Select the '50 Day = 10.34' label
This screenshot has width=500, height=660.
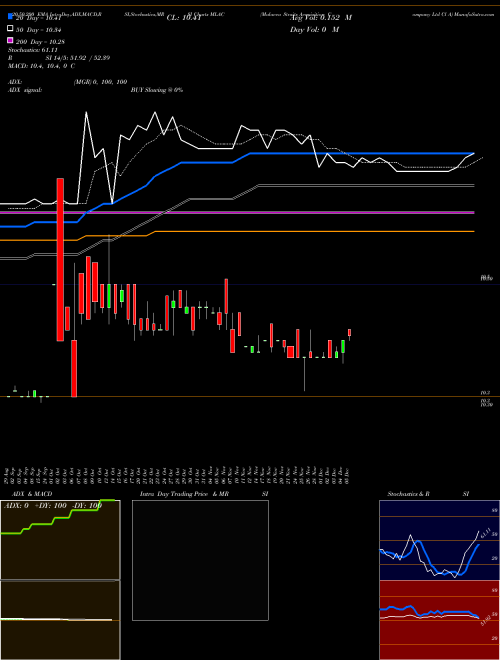[x=38, y=30]
